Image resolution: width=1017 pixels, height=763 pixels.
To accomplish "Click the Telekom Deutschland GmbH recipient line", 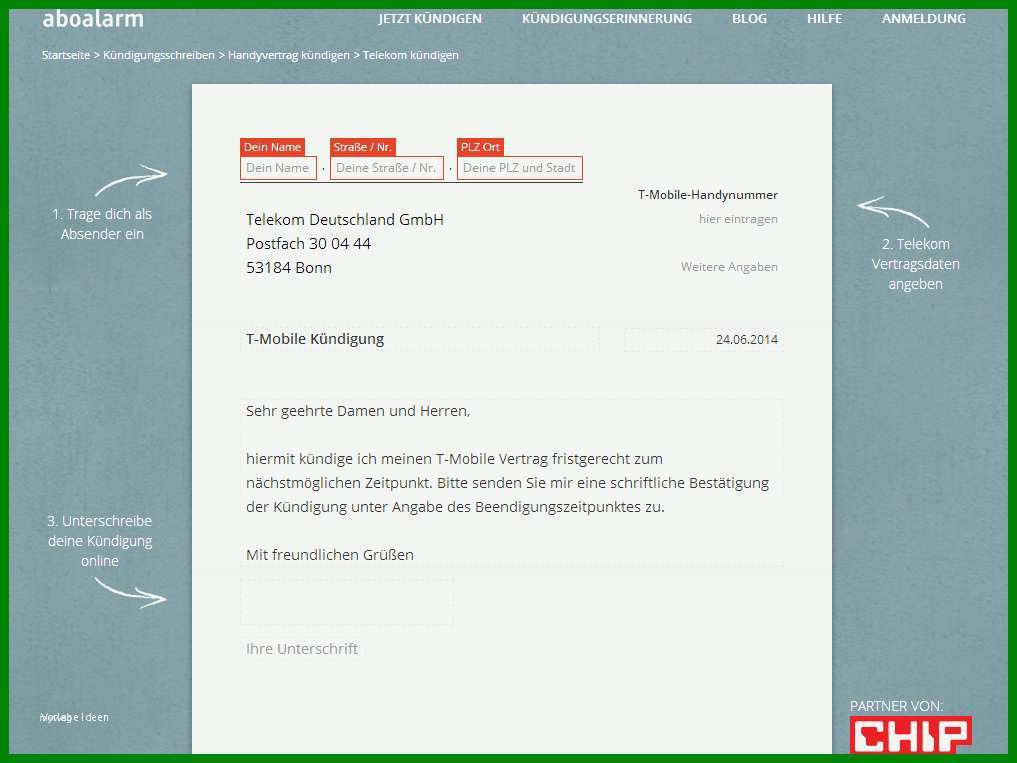I will coord(345,220).
